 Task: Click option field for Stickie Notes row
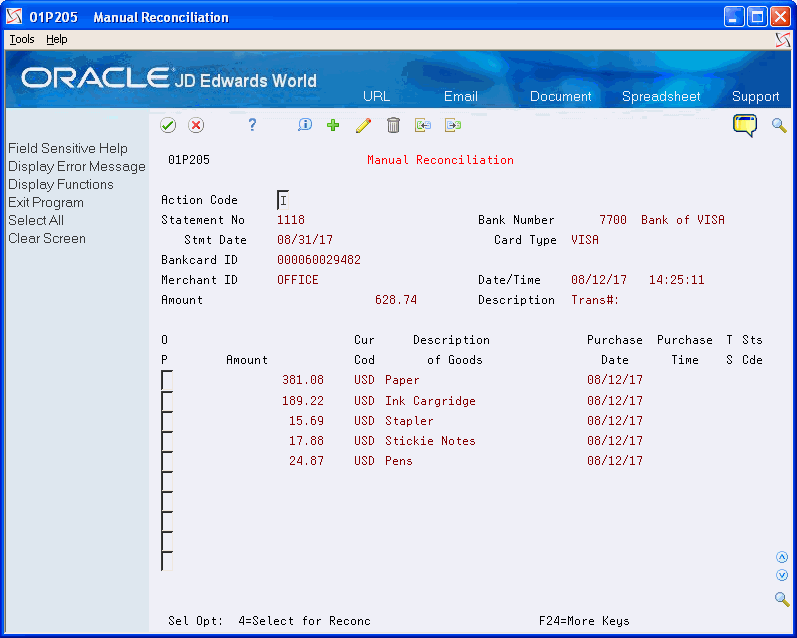167,441
